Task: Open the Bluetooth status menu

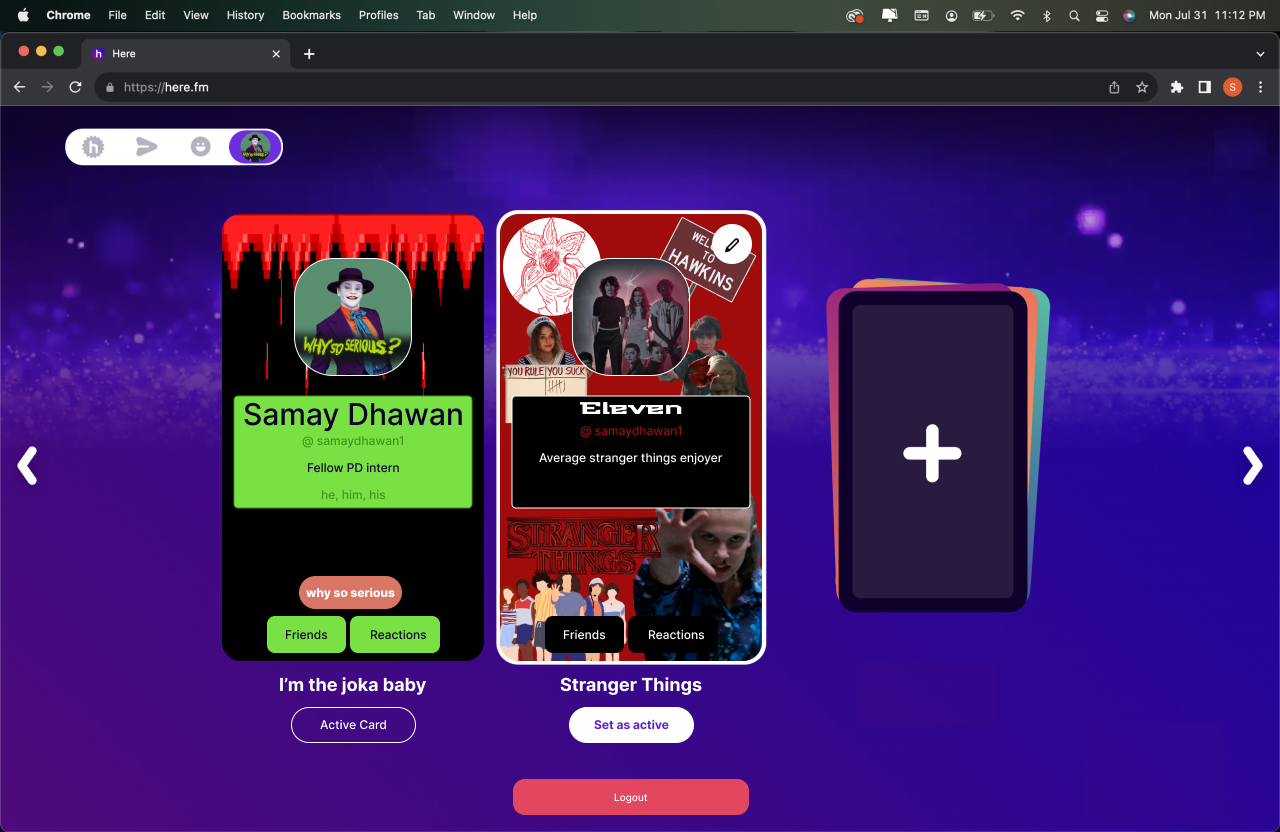Action: [x=1047, y=15]
